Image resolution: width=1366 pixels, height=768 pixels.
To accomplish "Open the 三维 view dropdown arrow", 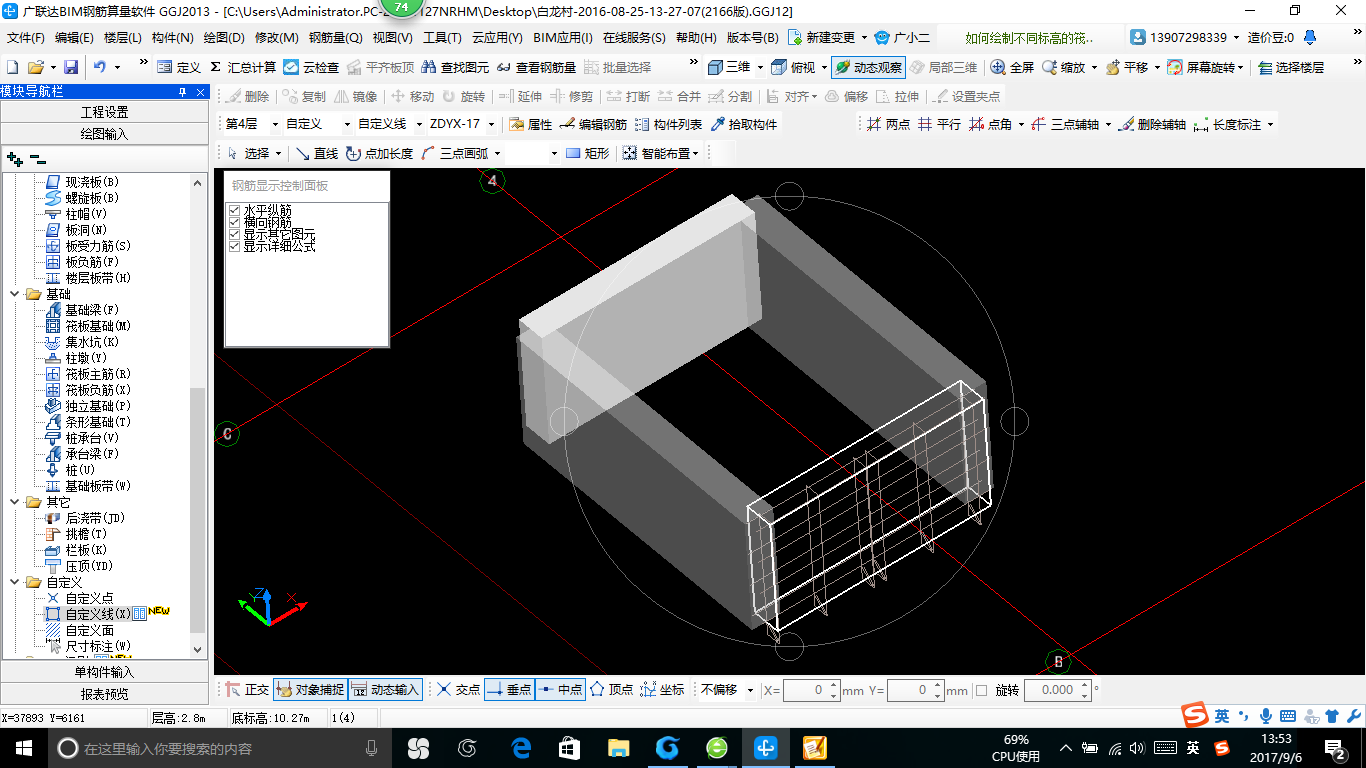I will (x=760, y=67).
